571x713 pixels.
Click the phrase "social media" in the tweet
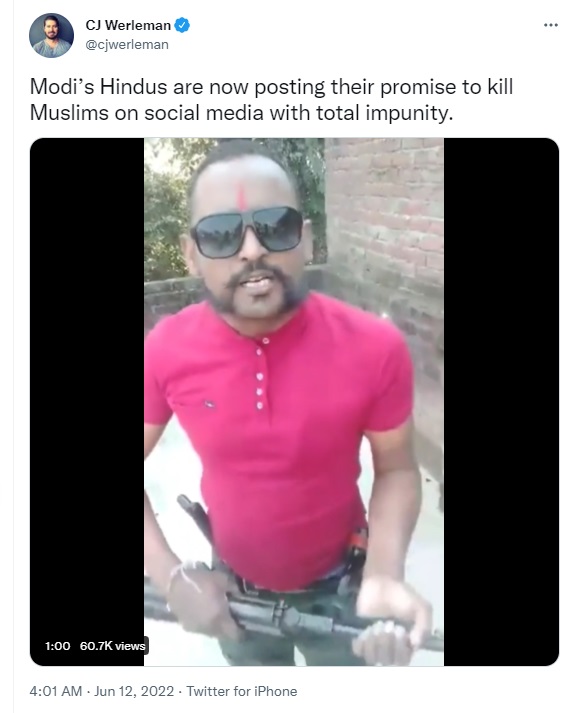click(x=204, y=113)
